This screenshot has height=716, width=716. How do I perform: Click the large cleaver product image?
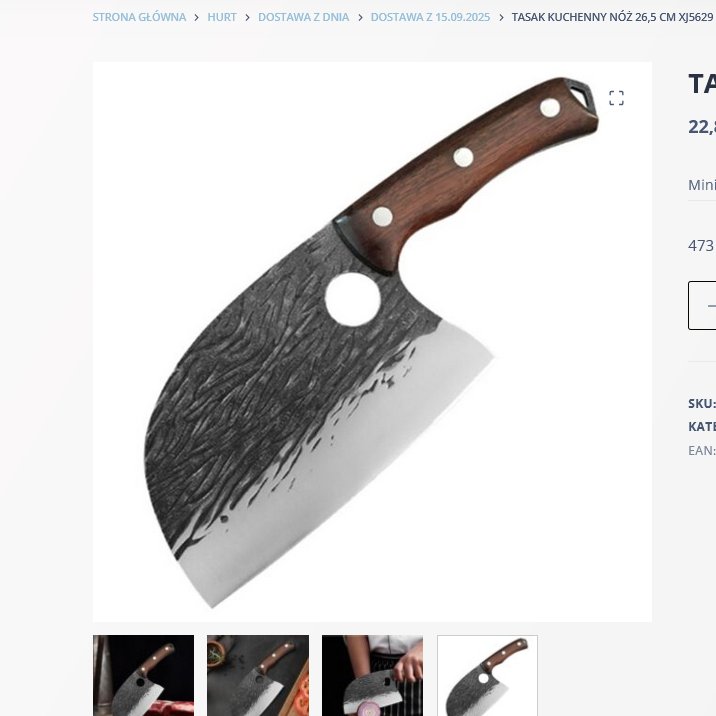click(372, 342)
